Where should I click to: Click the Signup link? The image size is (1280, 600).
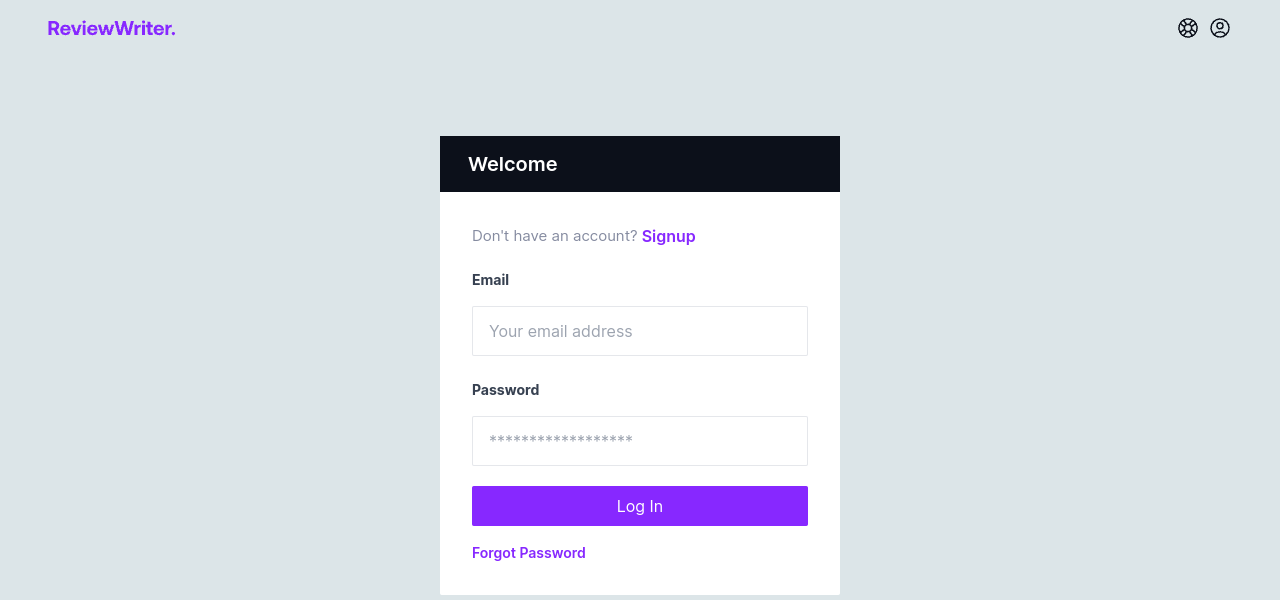pyautogui.click(x=668, y=236)
